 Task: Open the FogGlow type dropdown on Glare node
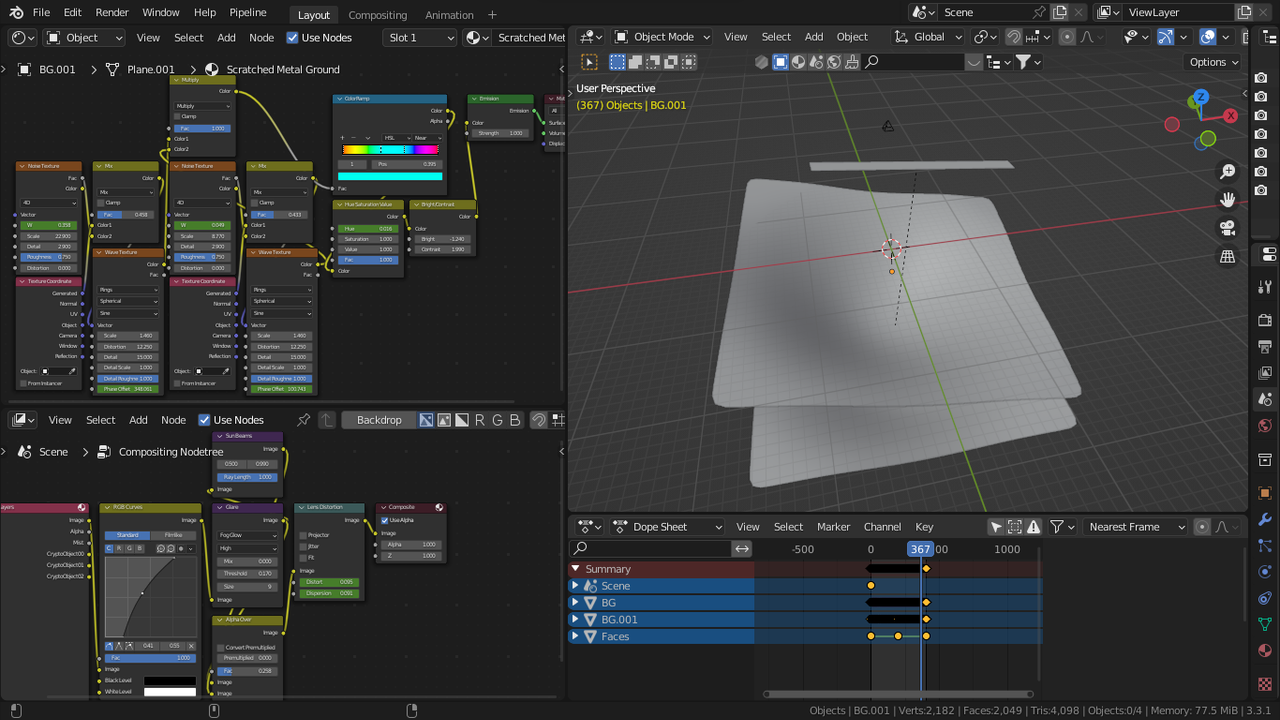[248, 535]
